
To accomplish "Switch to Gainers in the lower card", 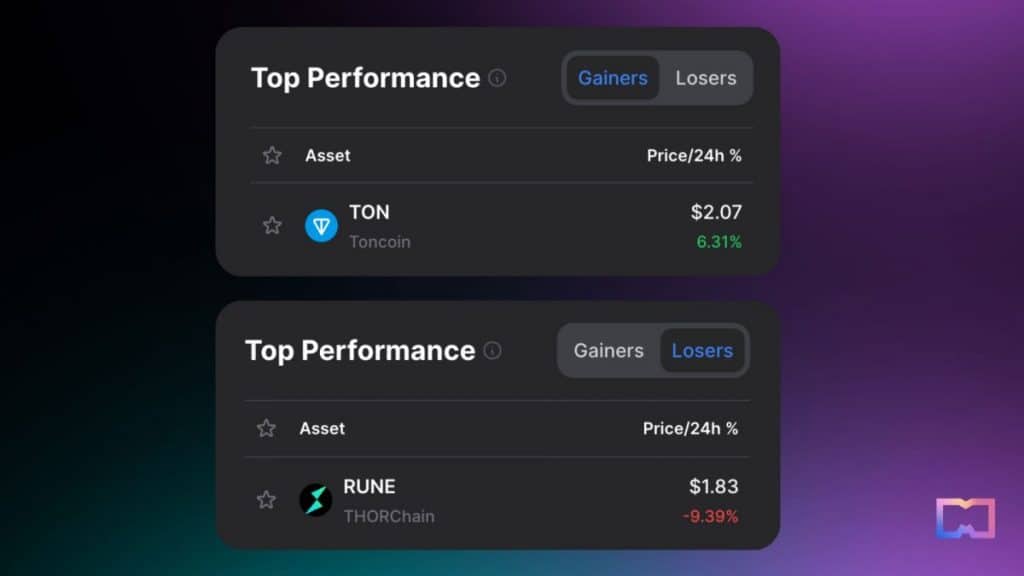I will 609,351.
